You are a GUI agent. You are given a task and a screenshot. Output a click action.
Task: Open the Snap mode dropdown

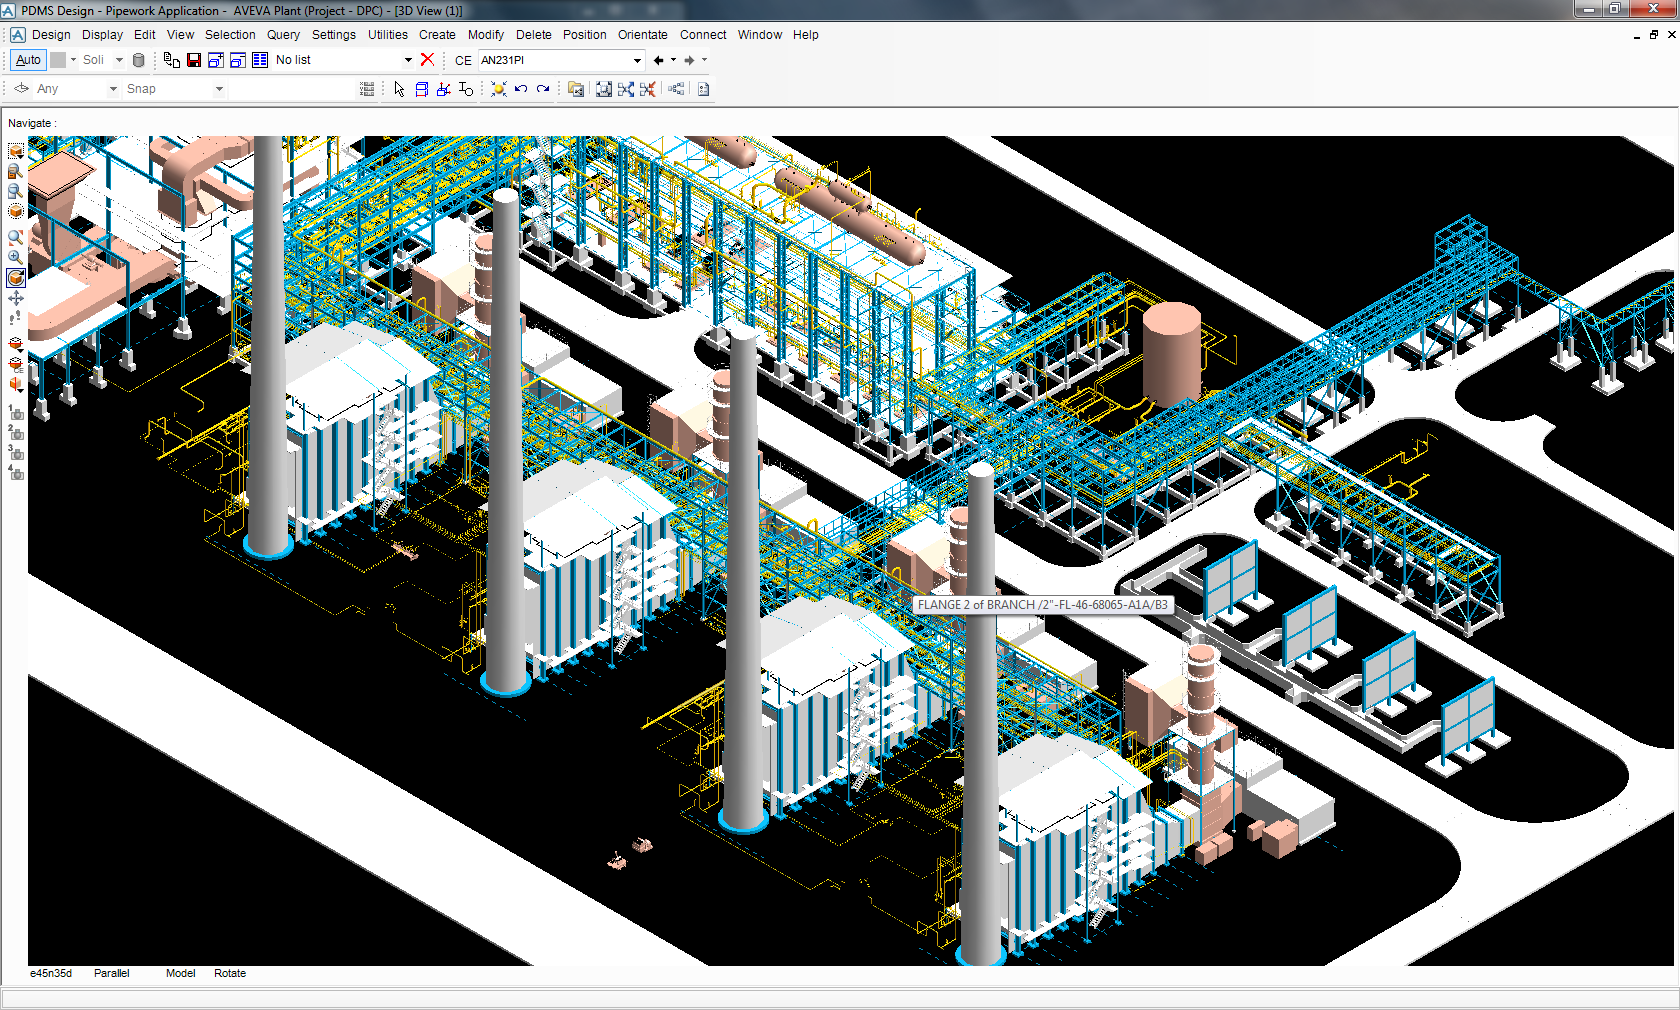pos(219,89)
